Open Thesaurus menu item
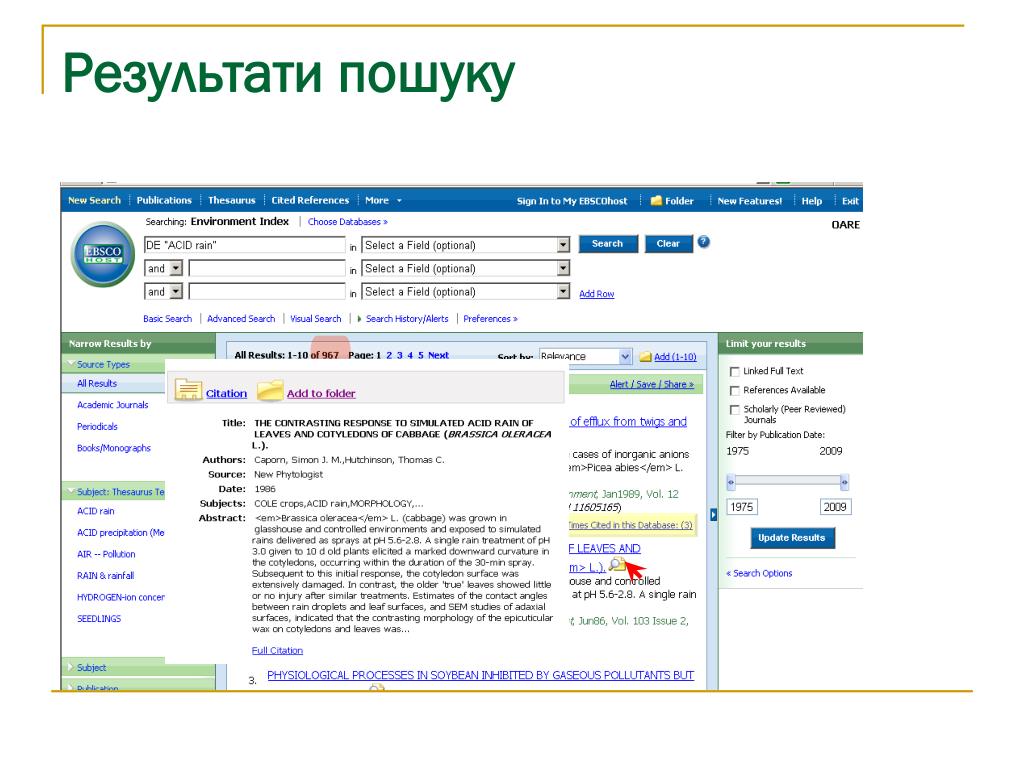The height and width of the screenshot is (768, 1024). click(231, 200)
